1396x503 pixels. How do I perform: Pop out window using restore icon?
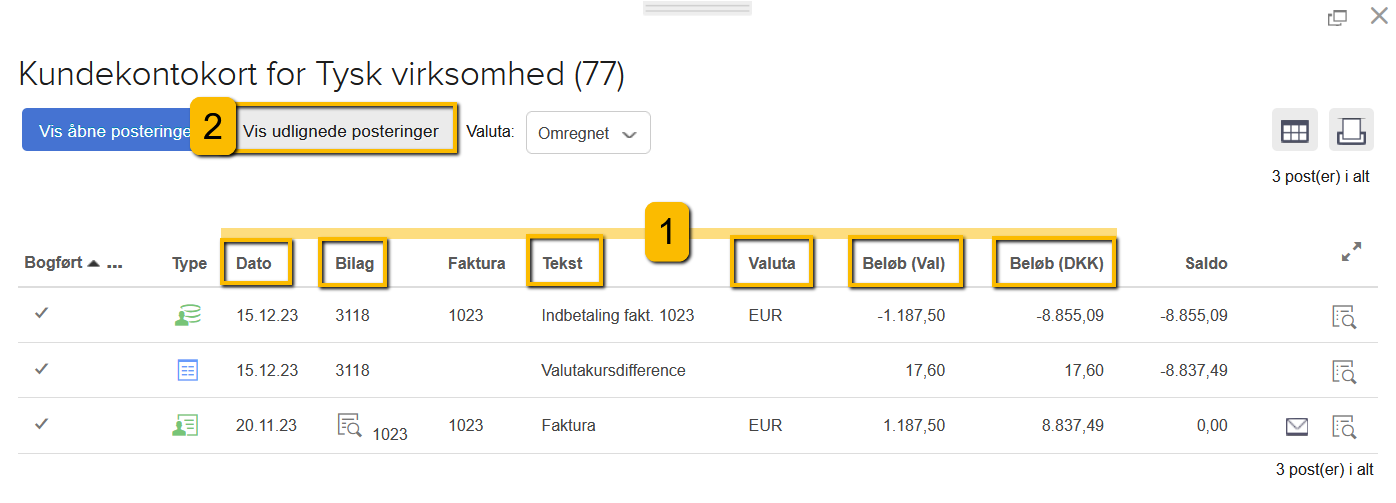point(1336,17)
